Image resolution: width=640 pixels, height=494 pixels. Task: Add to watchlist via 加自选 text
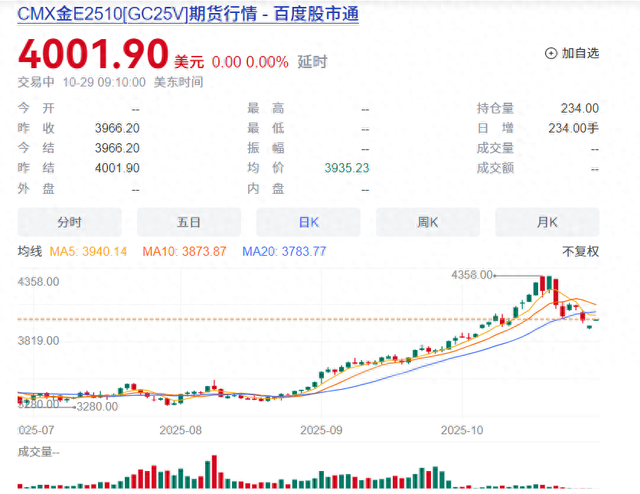pos(580,53)
